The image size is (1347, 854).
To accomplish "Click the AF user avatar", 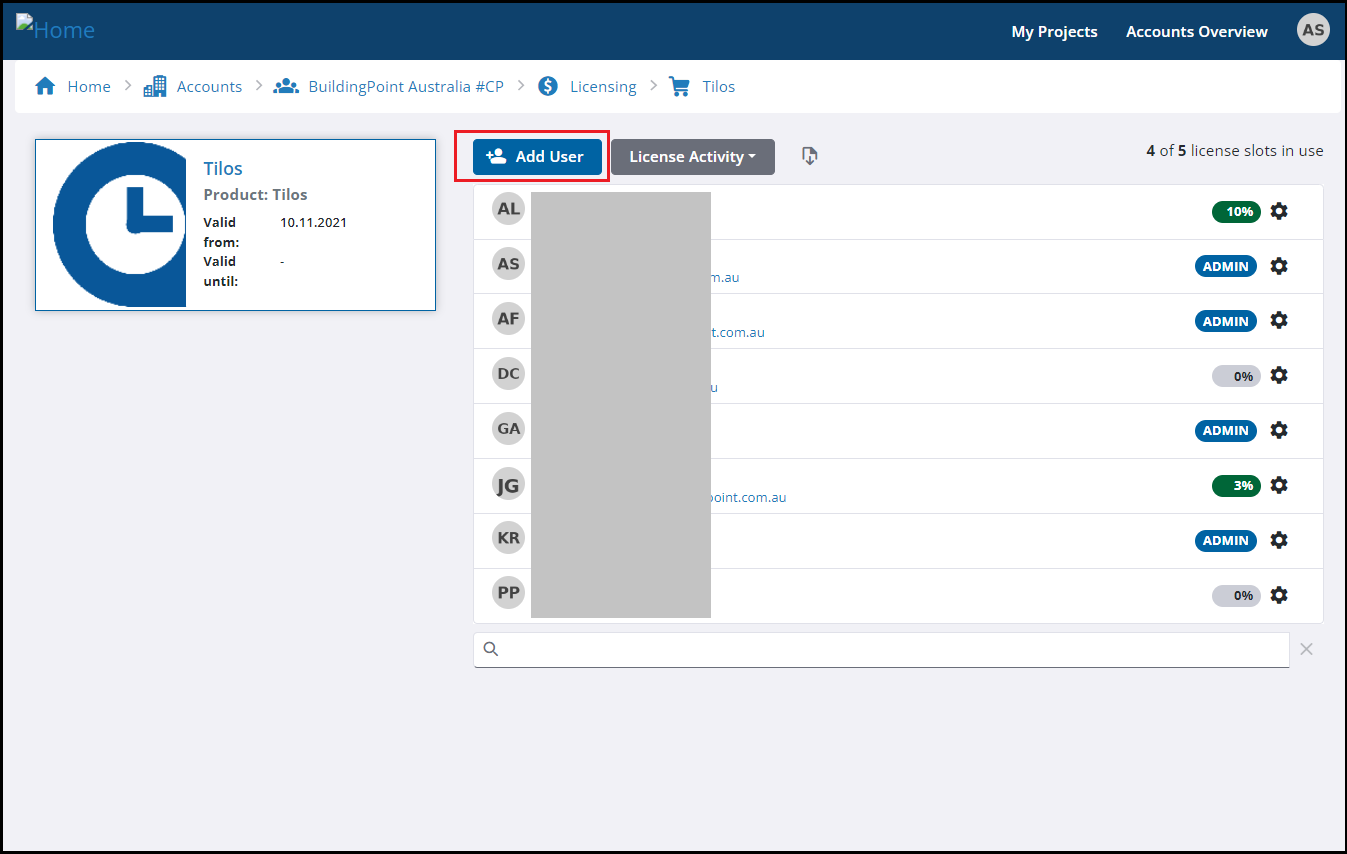I will pos(509,319).
